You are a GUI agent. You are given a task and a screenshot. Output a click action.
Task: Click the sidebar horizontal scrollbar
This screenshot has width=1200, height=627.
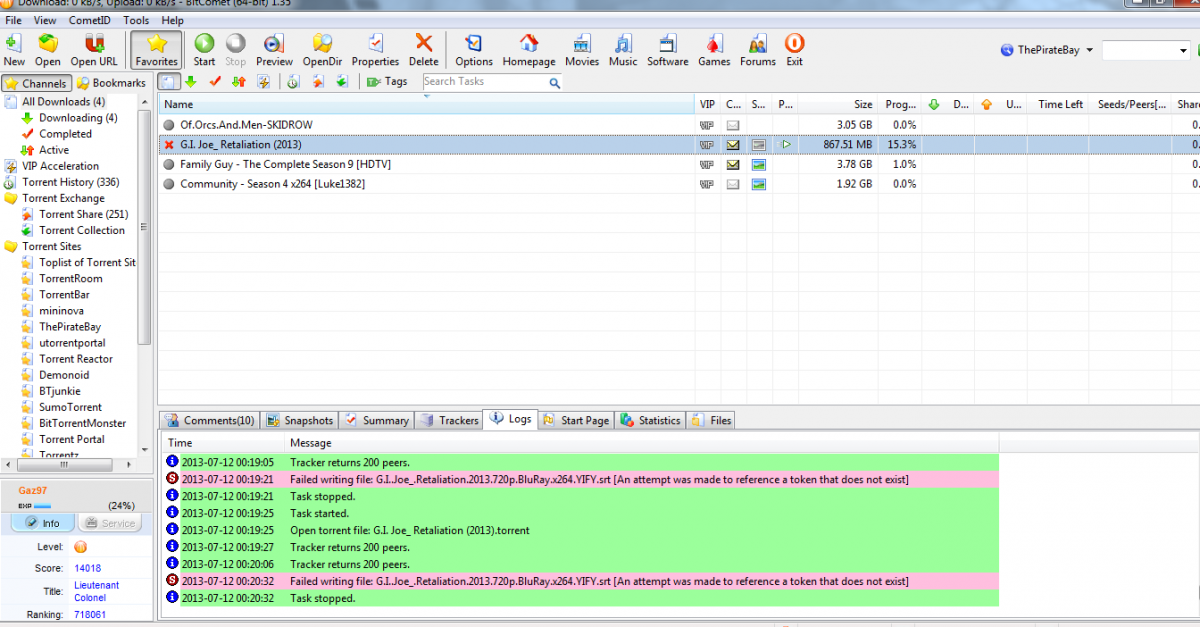pos(70,466)
